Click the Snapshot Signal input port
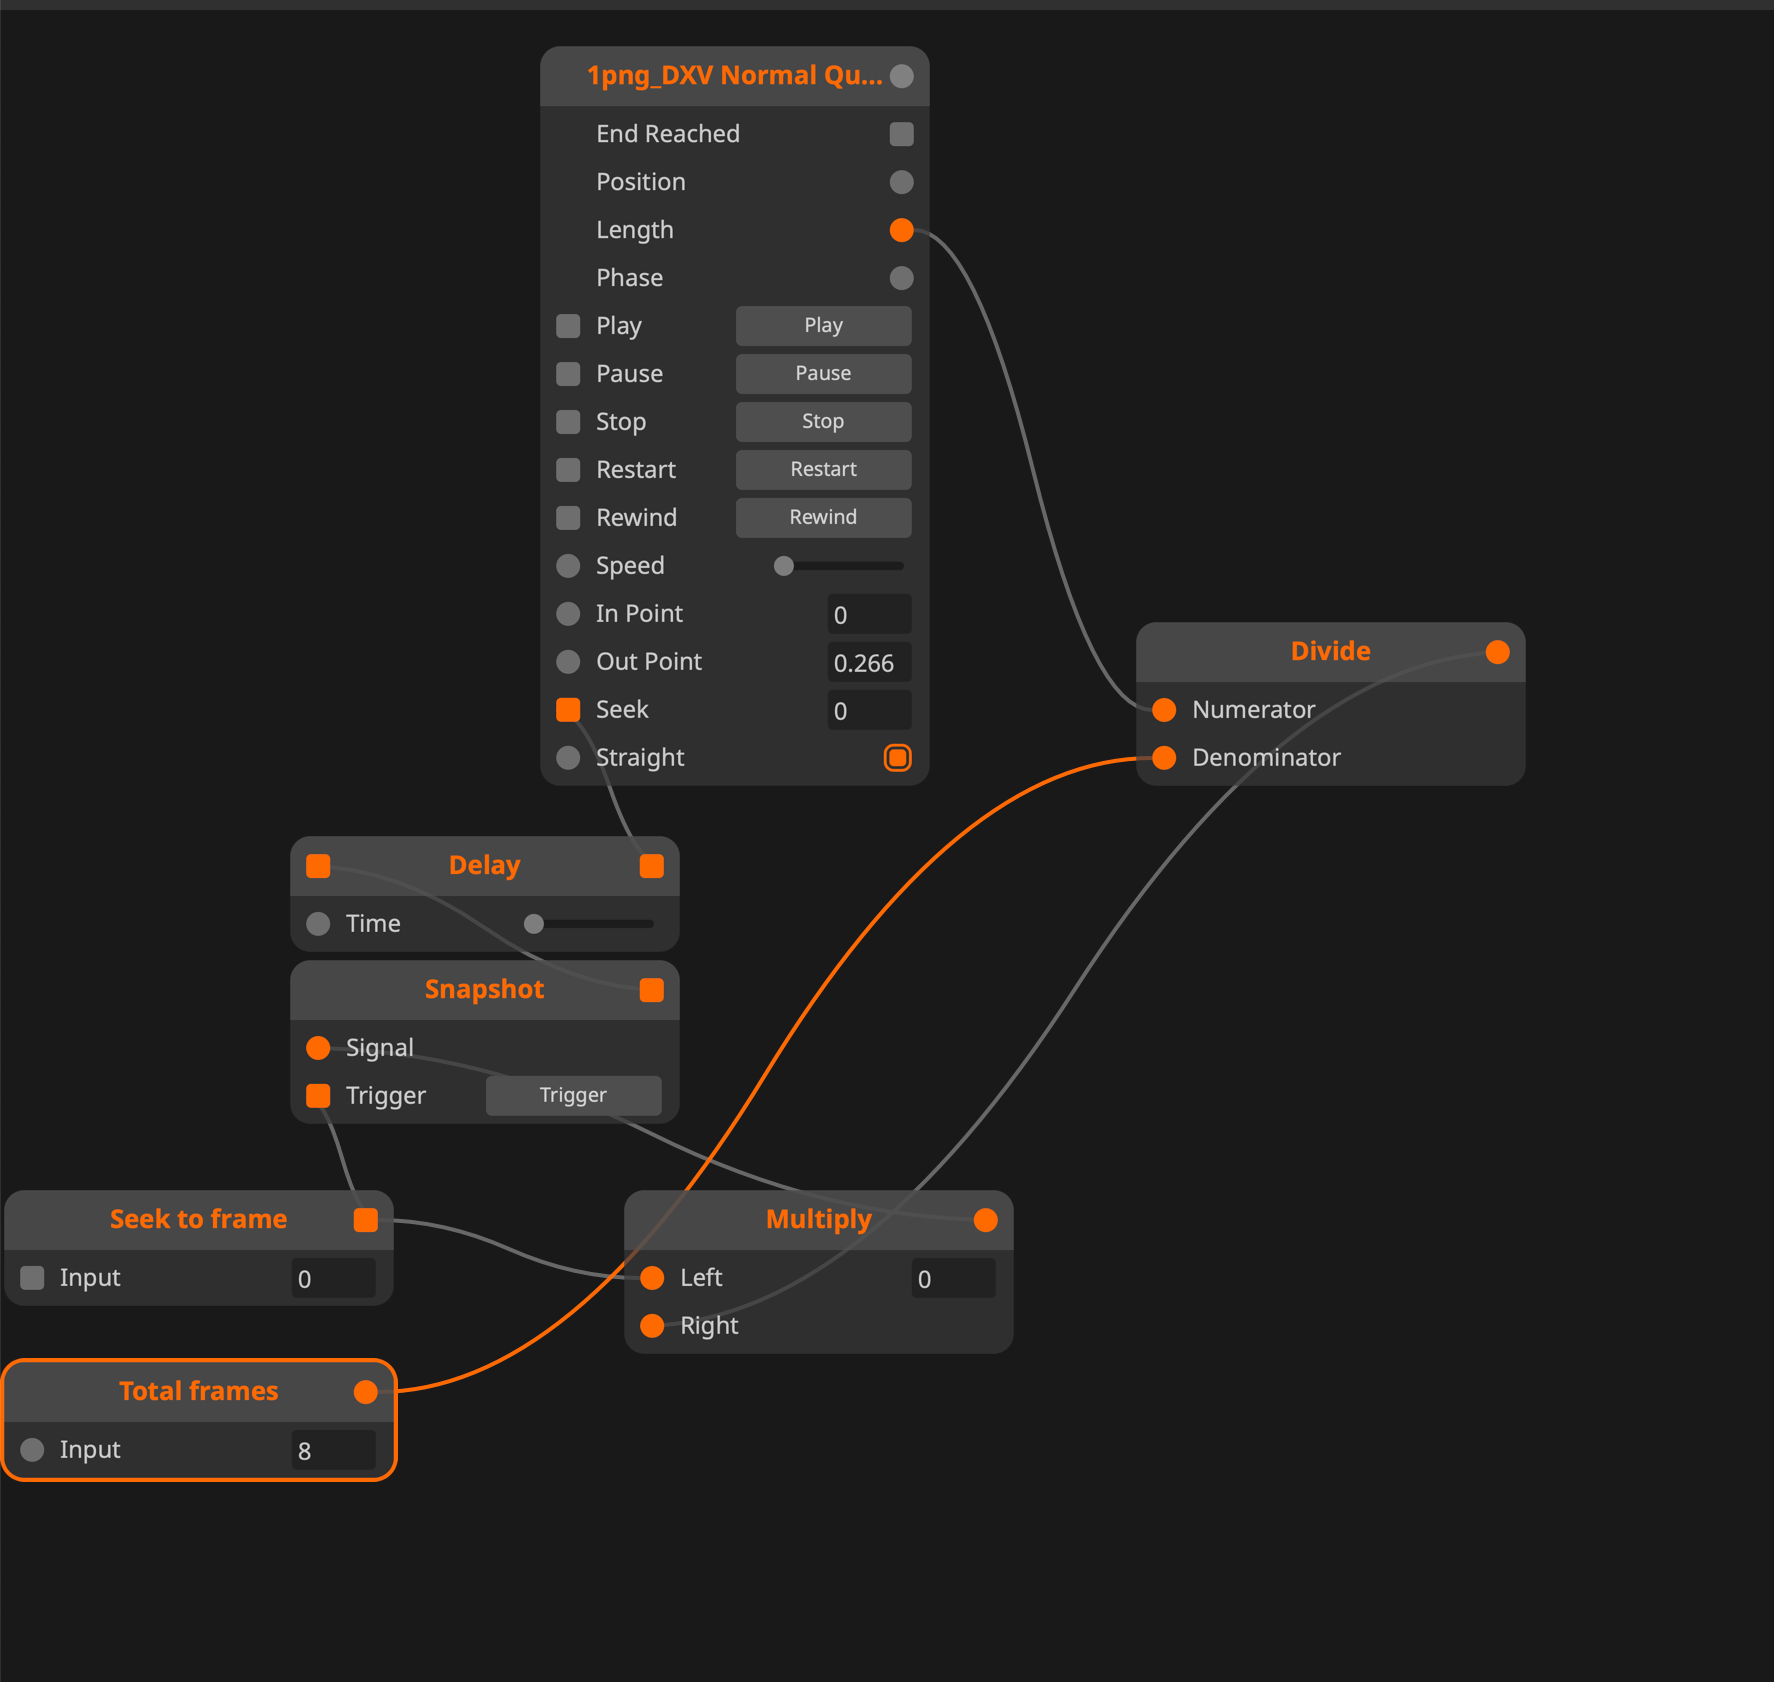This screenshot has height=1682, width=1774. (318, 1048)
